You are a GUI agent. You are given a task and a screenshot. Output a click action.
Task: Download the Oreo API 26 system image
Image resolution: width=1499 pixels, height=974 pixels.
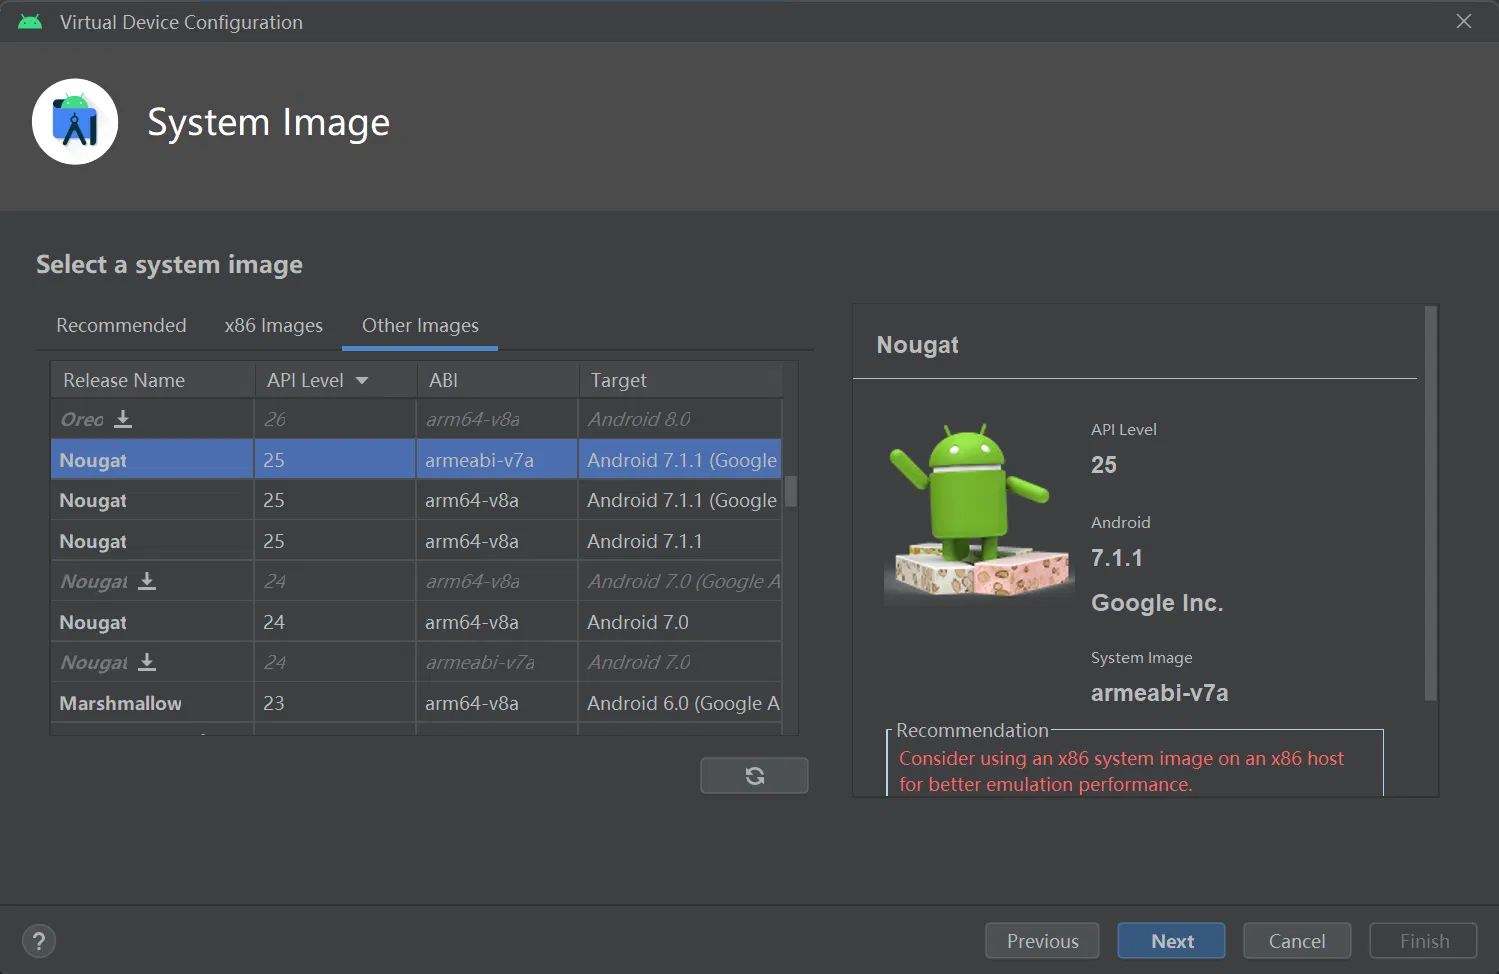pyautogui.click(x=123, y=419)
